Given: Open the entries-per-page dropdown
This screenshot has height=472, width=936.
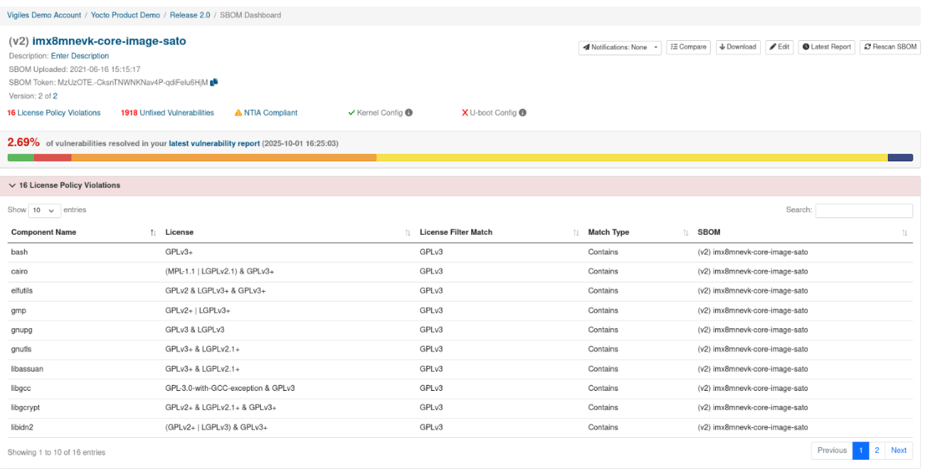Looking at the screenshot, I should 45,211.
